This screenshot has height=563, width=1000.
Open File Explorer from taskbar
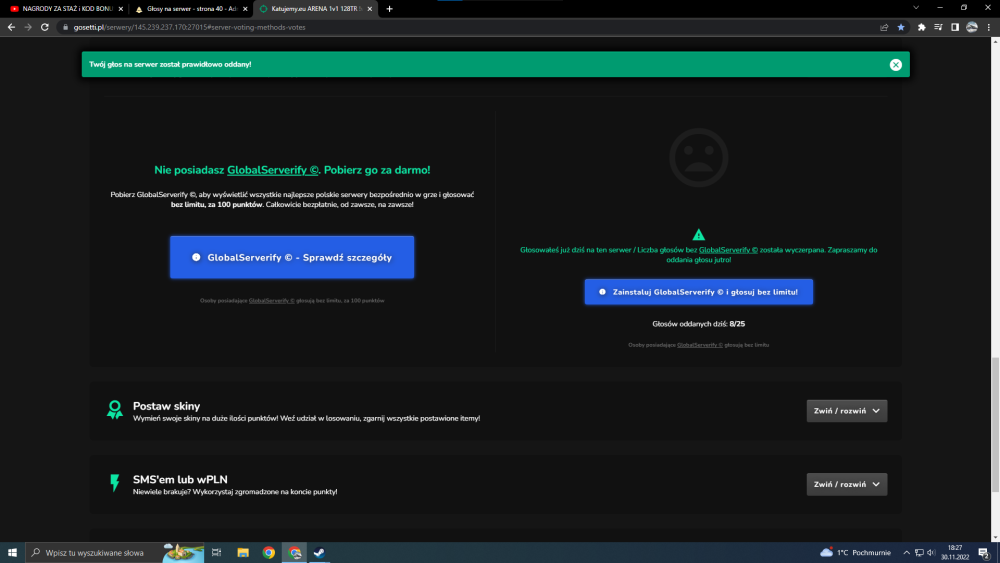(242, 552)
